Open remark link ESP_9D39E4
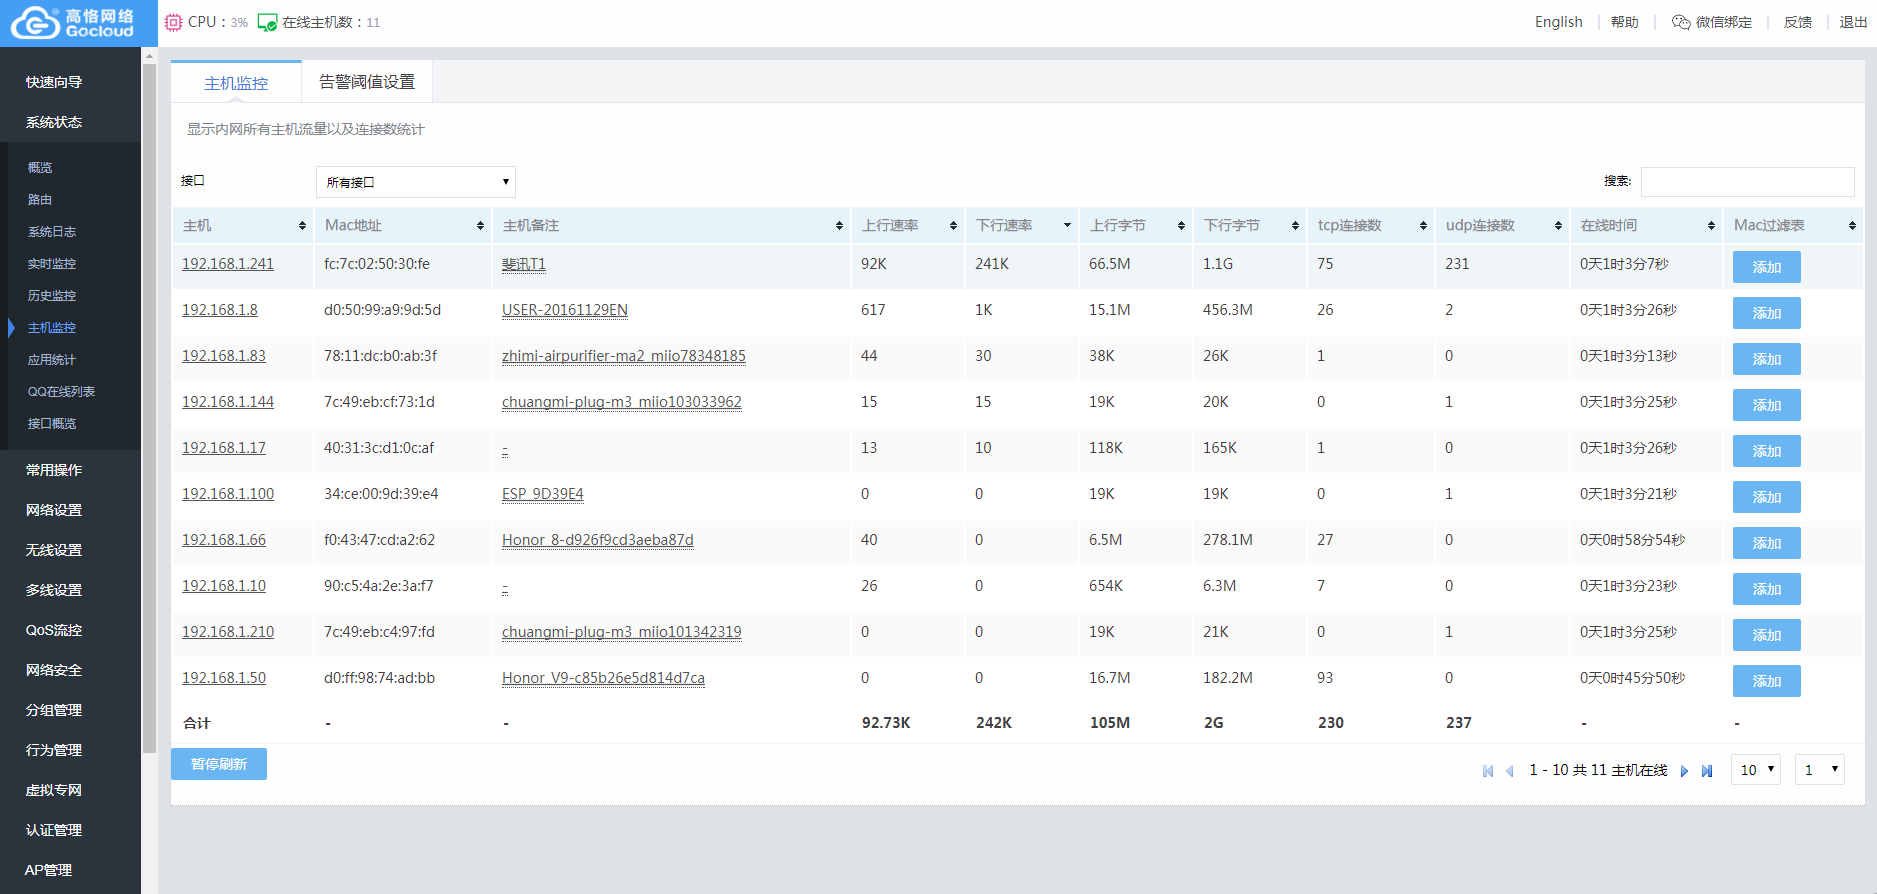 coord(543,494)
